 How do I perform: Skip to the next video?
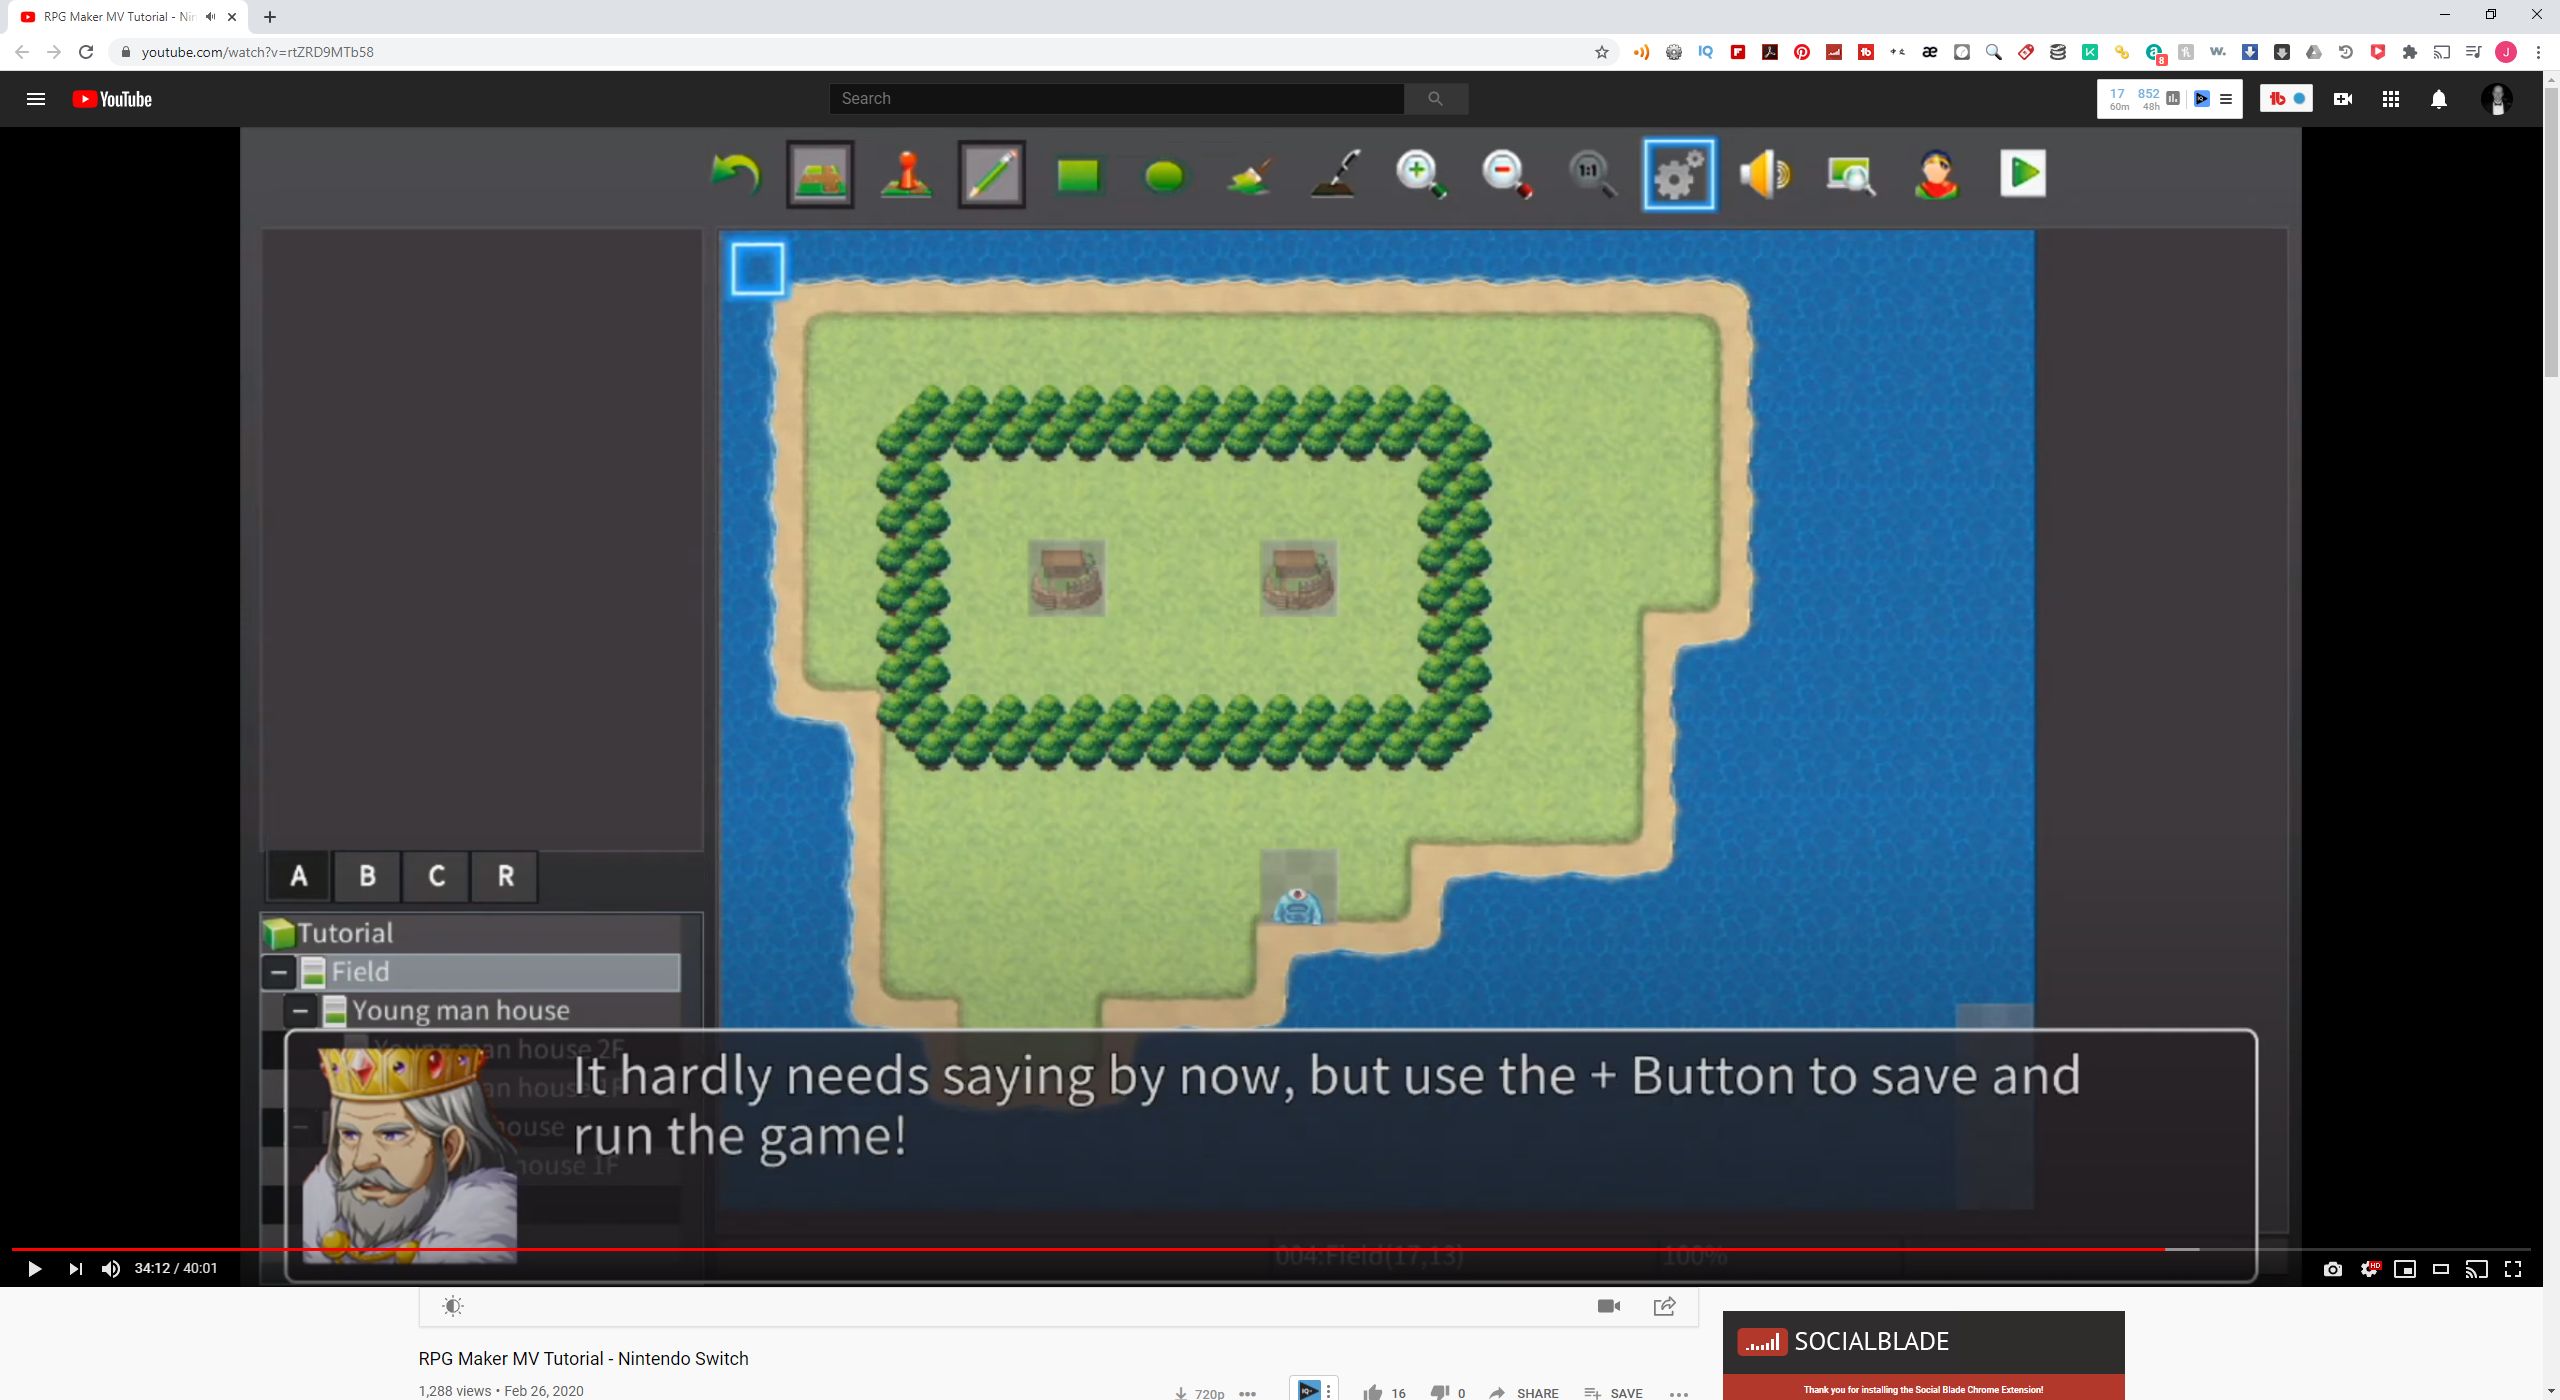click(x=75, y=1269)
